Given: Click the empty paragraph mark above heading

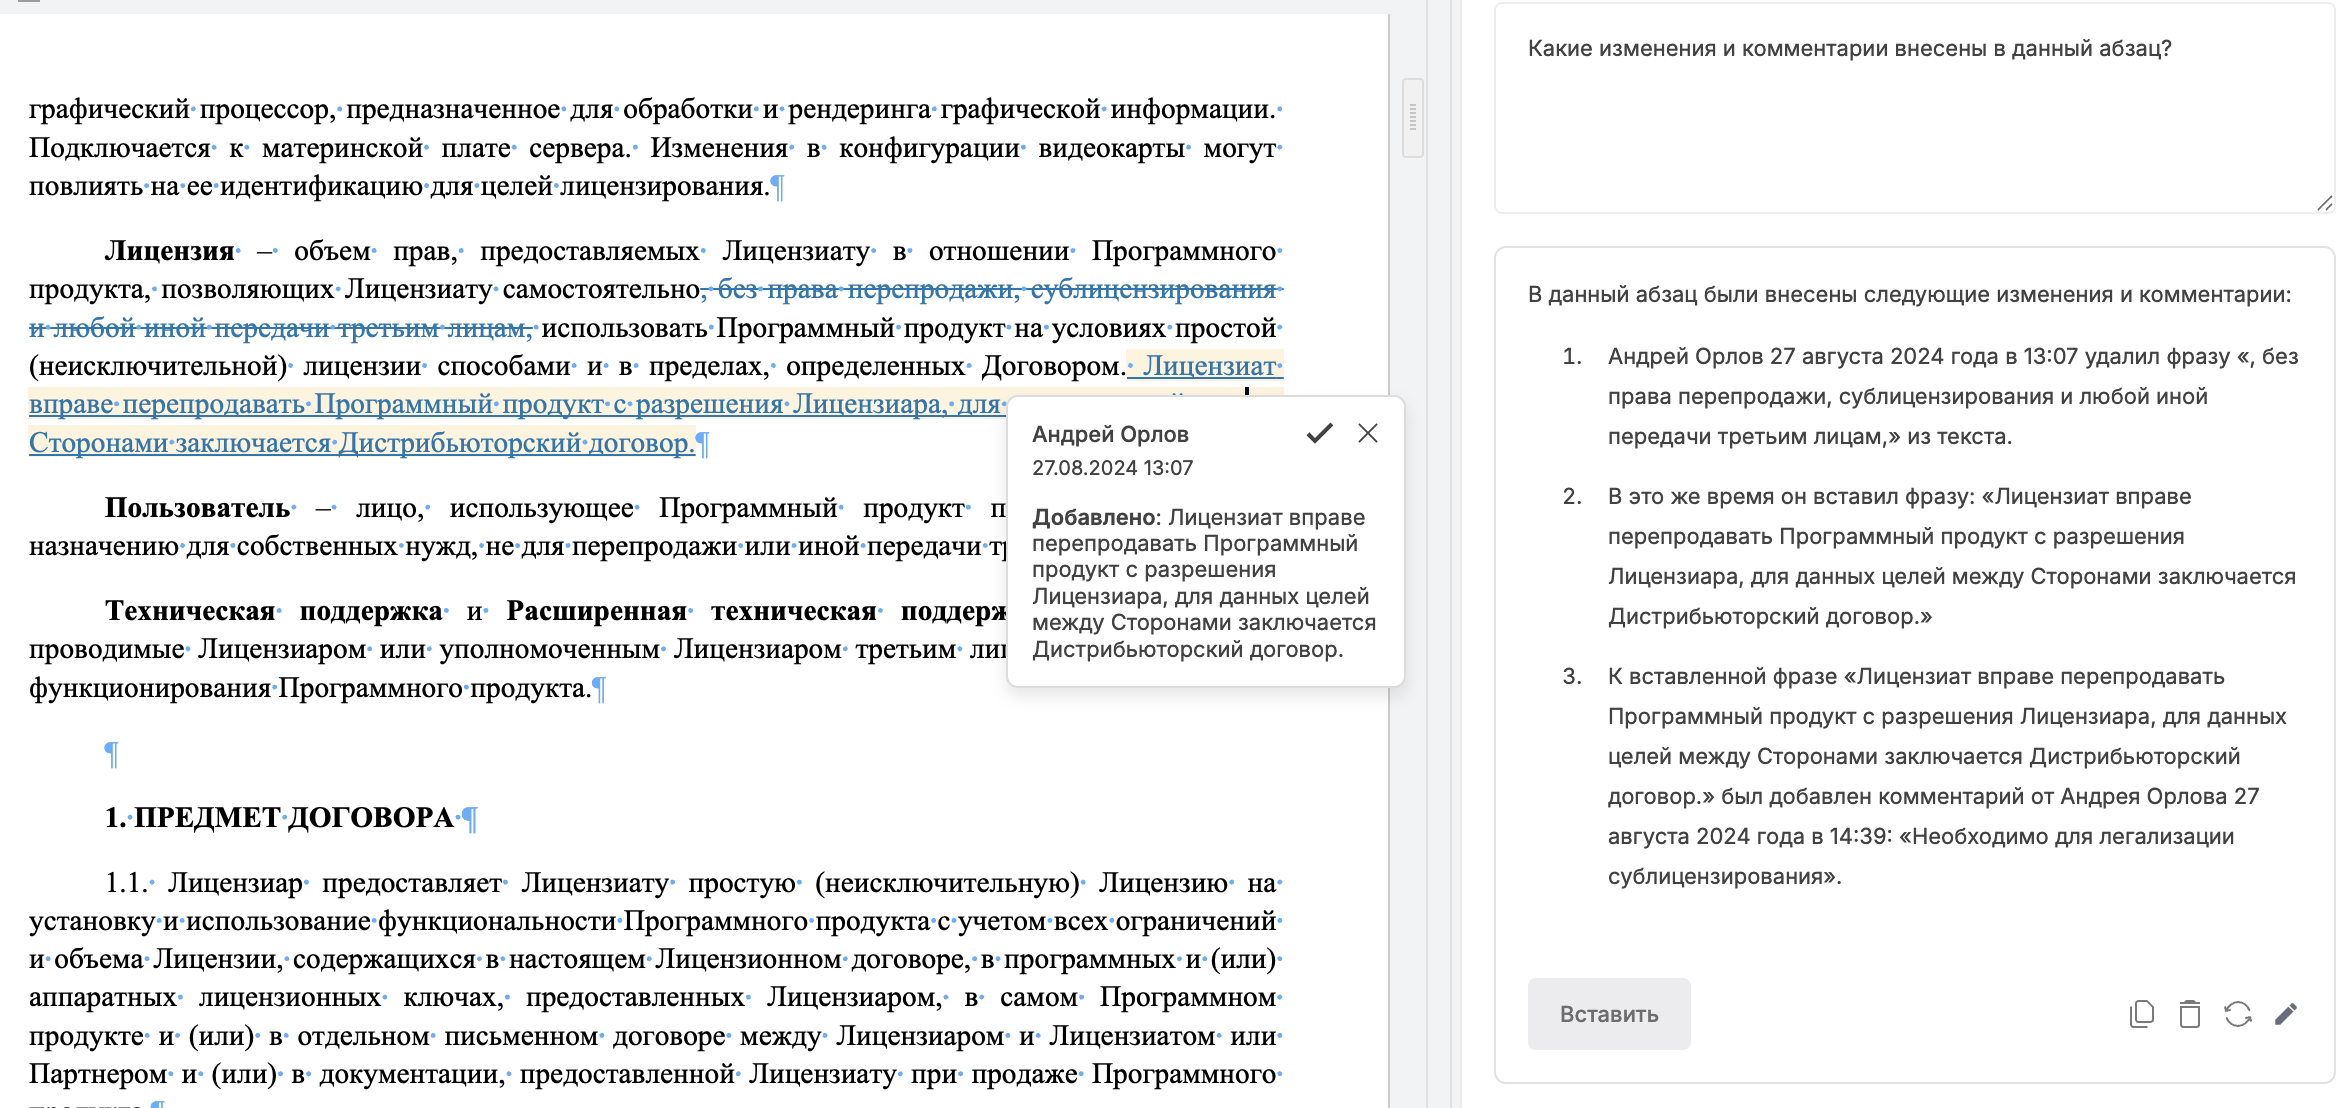Looking at the screenshot, I should pos(111,753).
